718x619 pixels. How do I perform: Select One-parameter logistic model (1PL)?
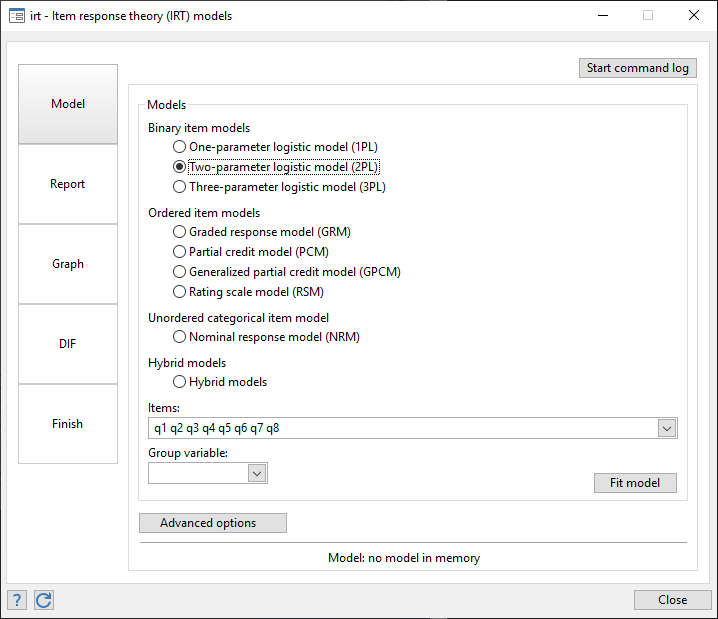pos(180,147)
